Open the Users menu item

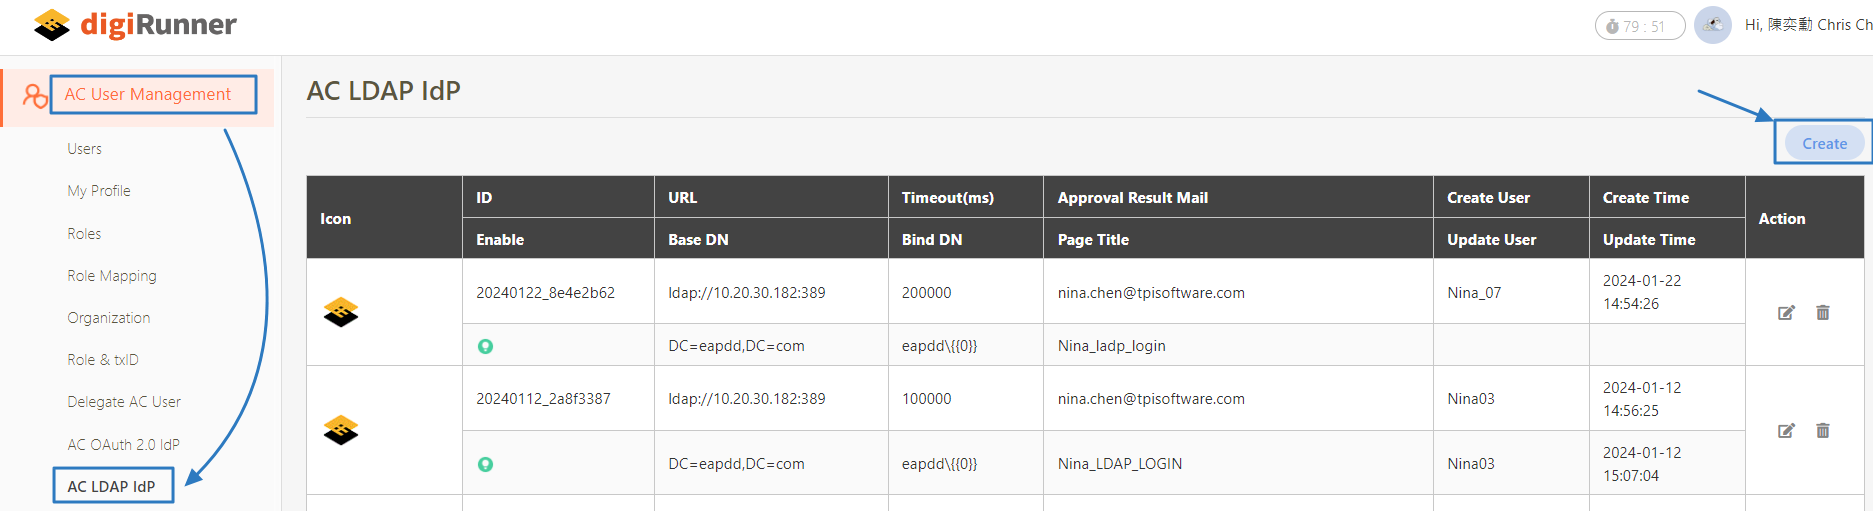point(85,149)
